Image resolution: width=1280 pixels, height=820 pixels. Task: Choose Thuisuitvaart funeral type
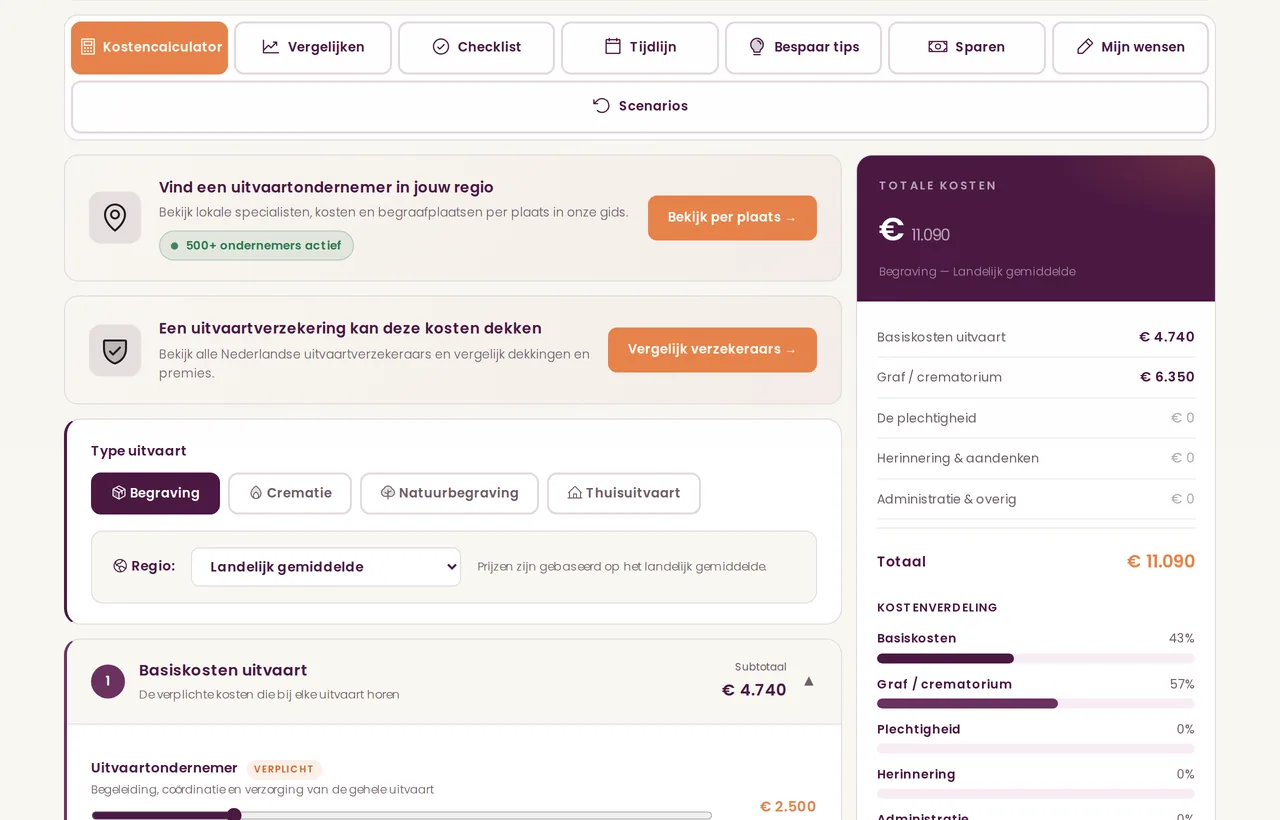(x=624, y=493)
